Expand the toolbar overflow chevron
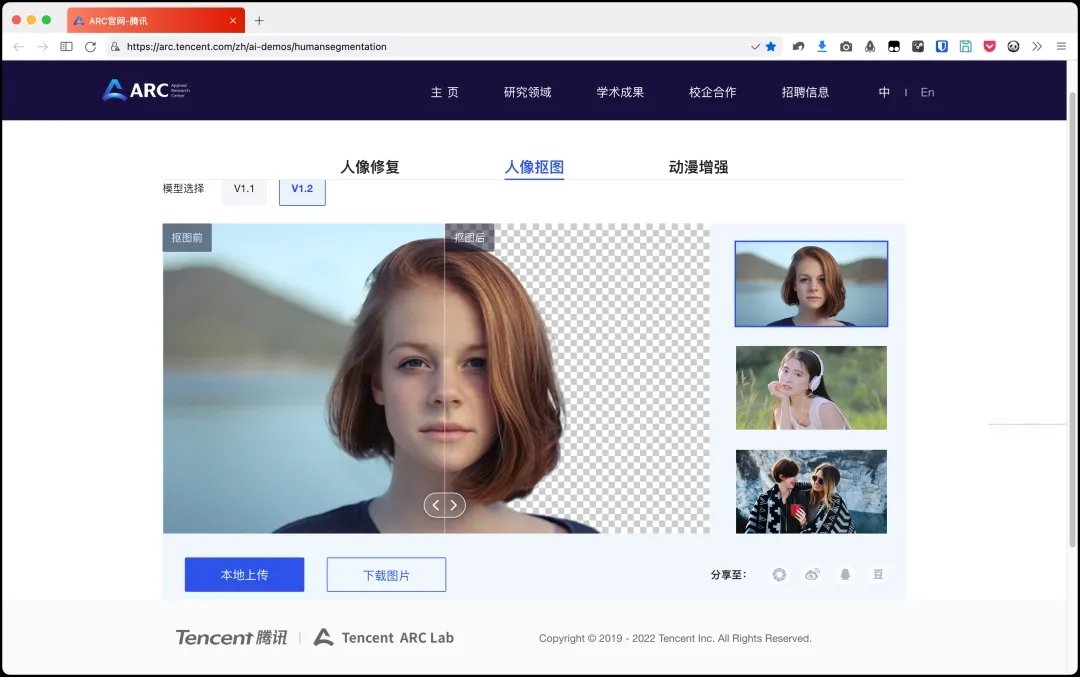Viewport: 1080px width, 677px height. [x=1037, y=46]
